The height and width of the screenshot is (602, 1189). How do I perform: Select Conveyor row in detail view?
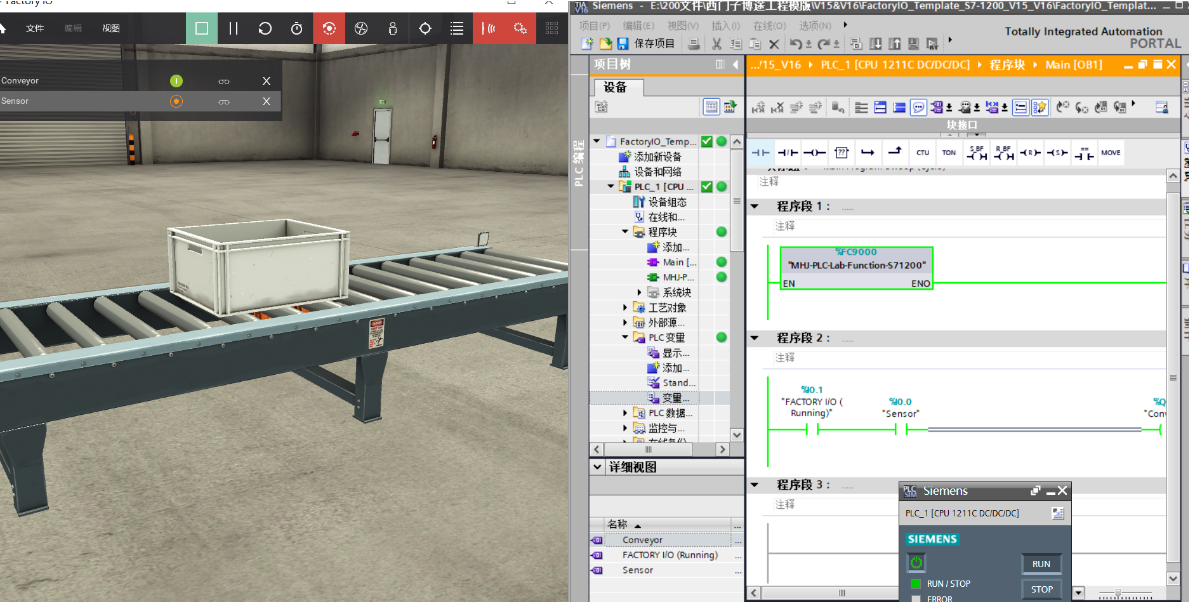pos(642,540)
